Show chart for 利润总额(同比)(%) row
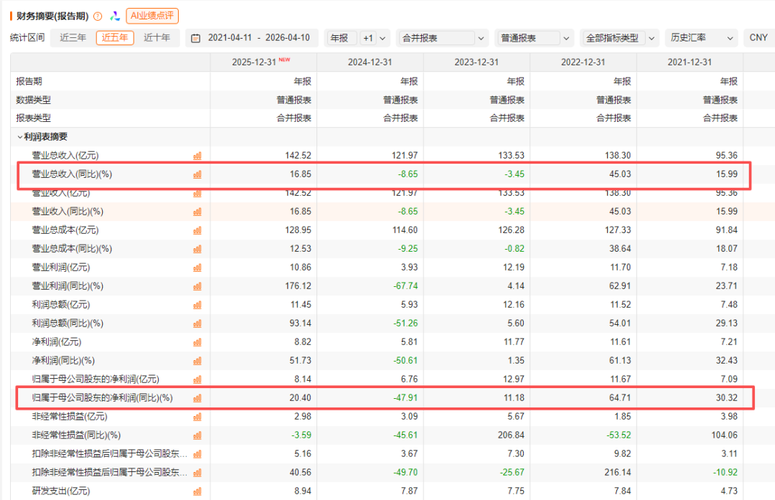This screenshot has width=775, height=500. coord(197,324)
